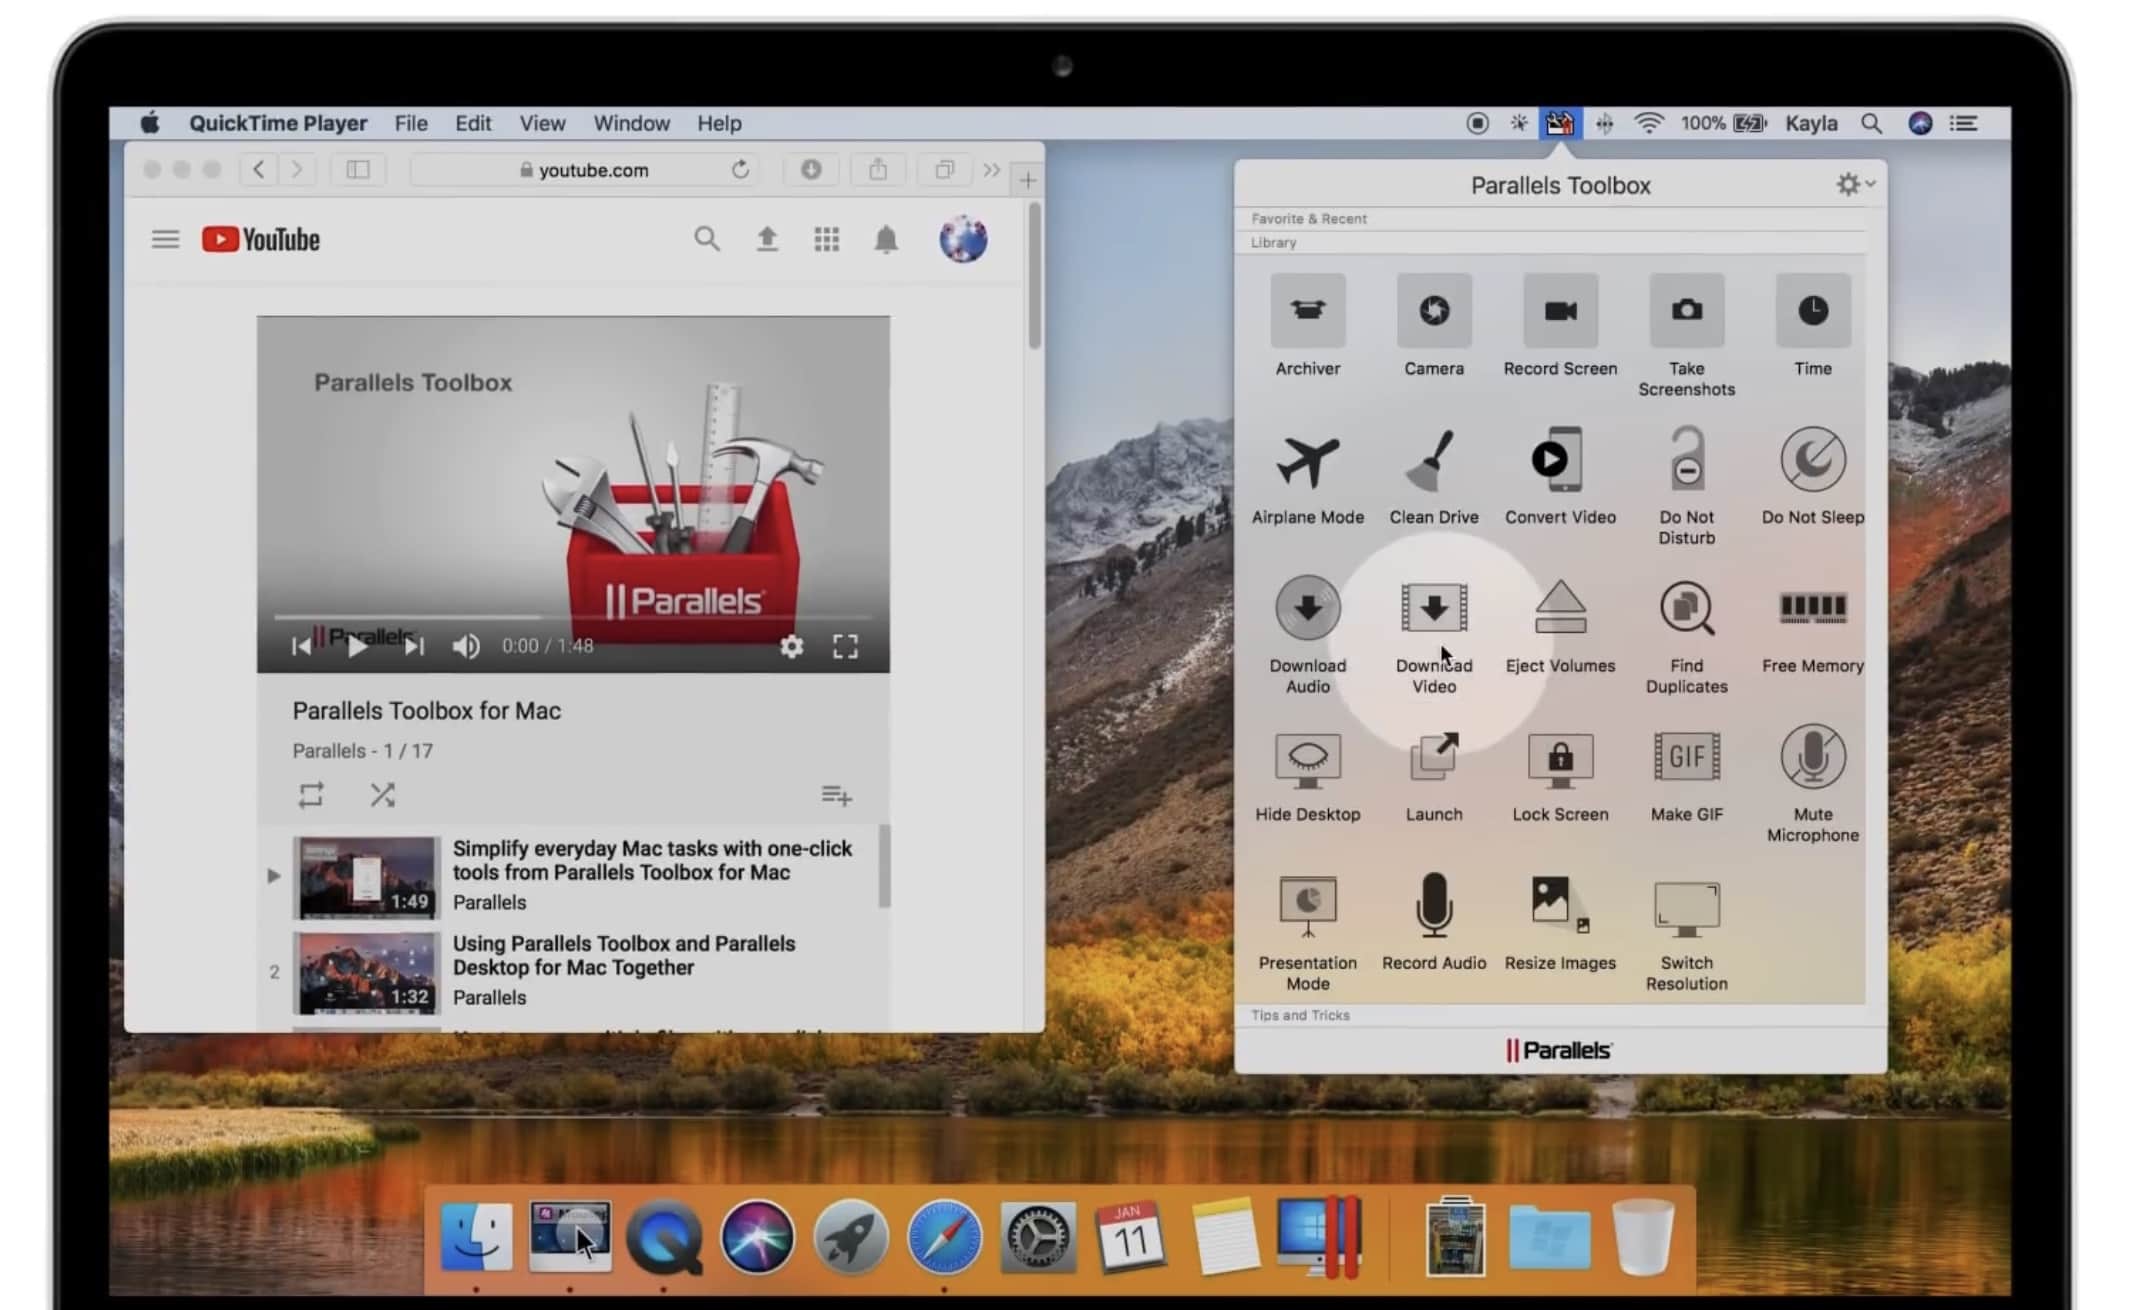The height and width of the screenshot is (1310, 2131).
Task: Open the second playlist video, Using Parallels Toolbox
Action: point(623,956)
